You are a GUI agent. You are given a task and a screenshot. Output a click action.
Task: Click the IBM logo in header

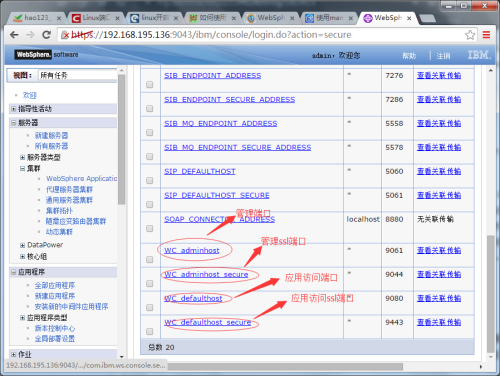[x=479, y=55]
